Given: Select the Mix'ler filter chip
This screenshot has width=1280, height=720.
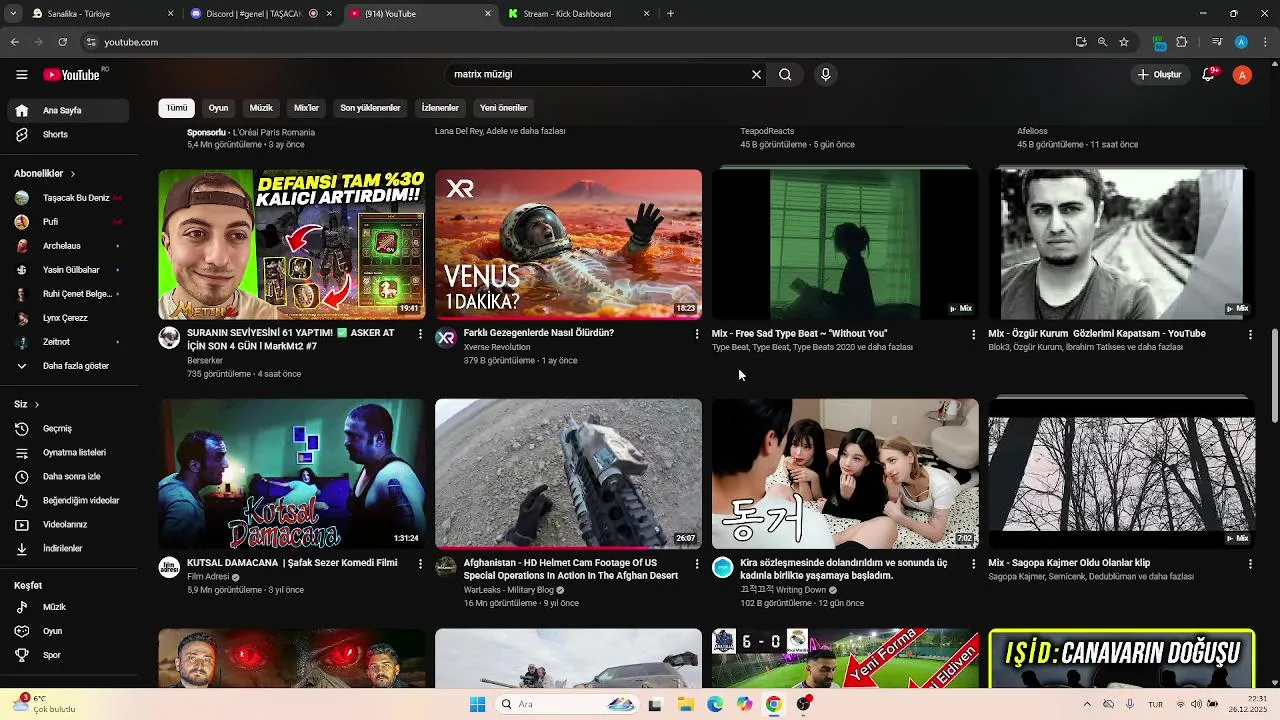Looking at the screenshot, I should (x=306, y=108).
